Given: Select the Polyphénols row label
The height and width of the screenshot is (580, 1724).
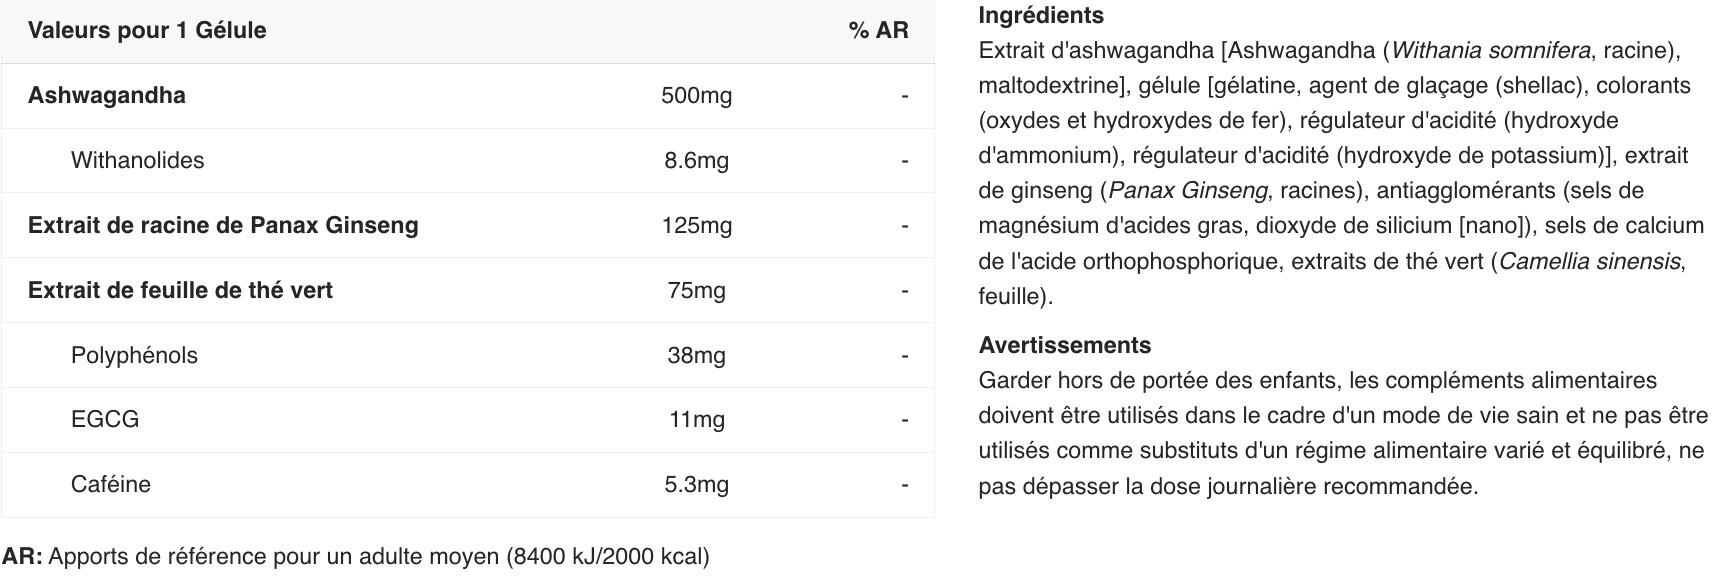Looking at the screenshot, I should (x=134, y=355).
